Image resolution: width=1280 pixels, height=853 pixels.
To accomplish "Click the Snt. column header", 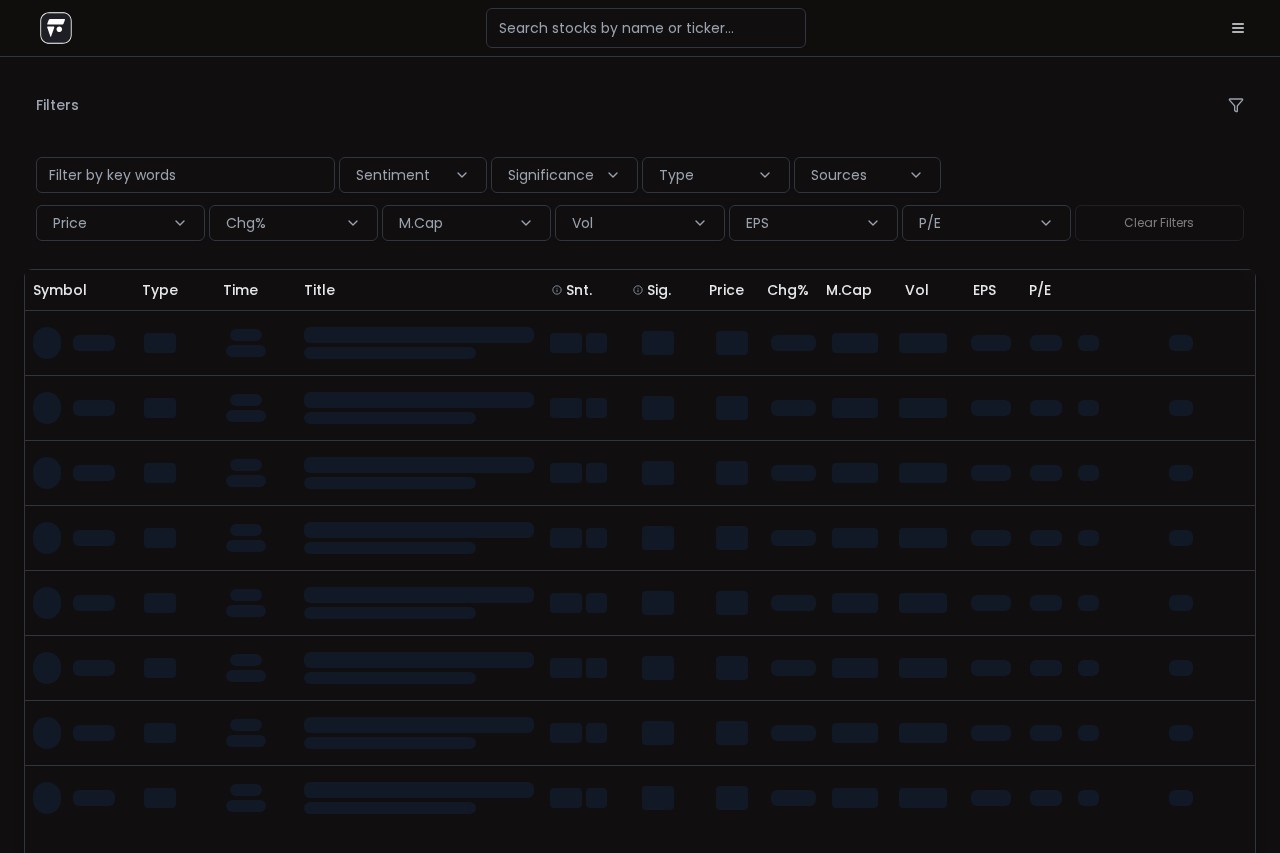I will pos(579,290).
